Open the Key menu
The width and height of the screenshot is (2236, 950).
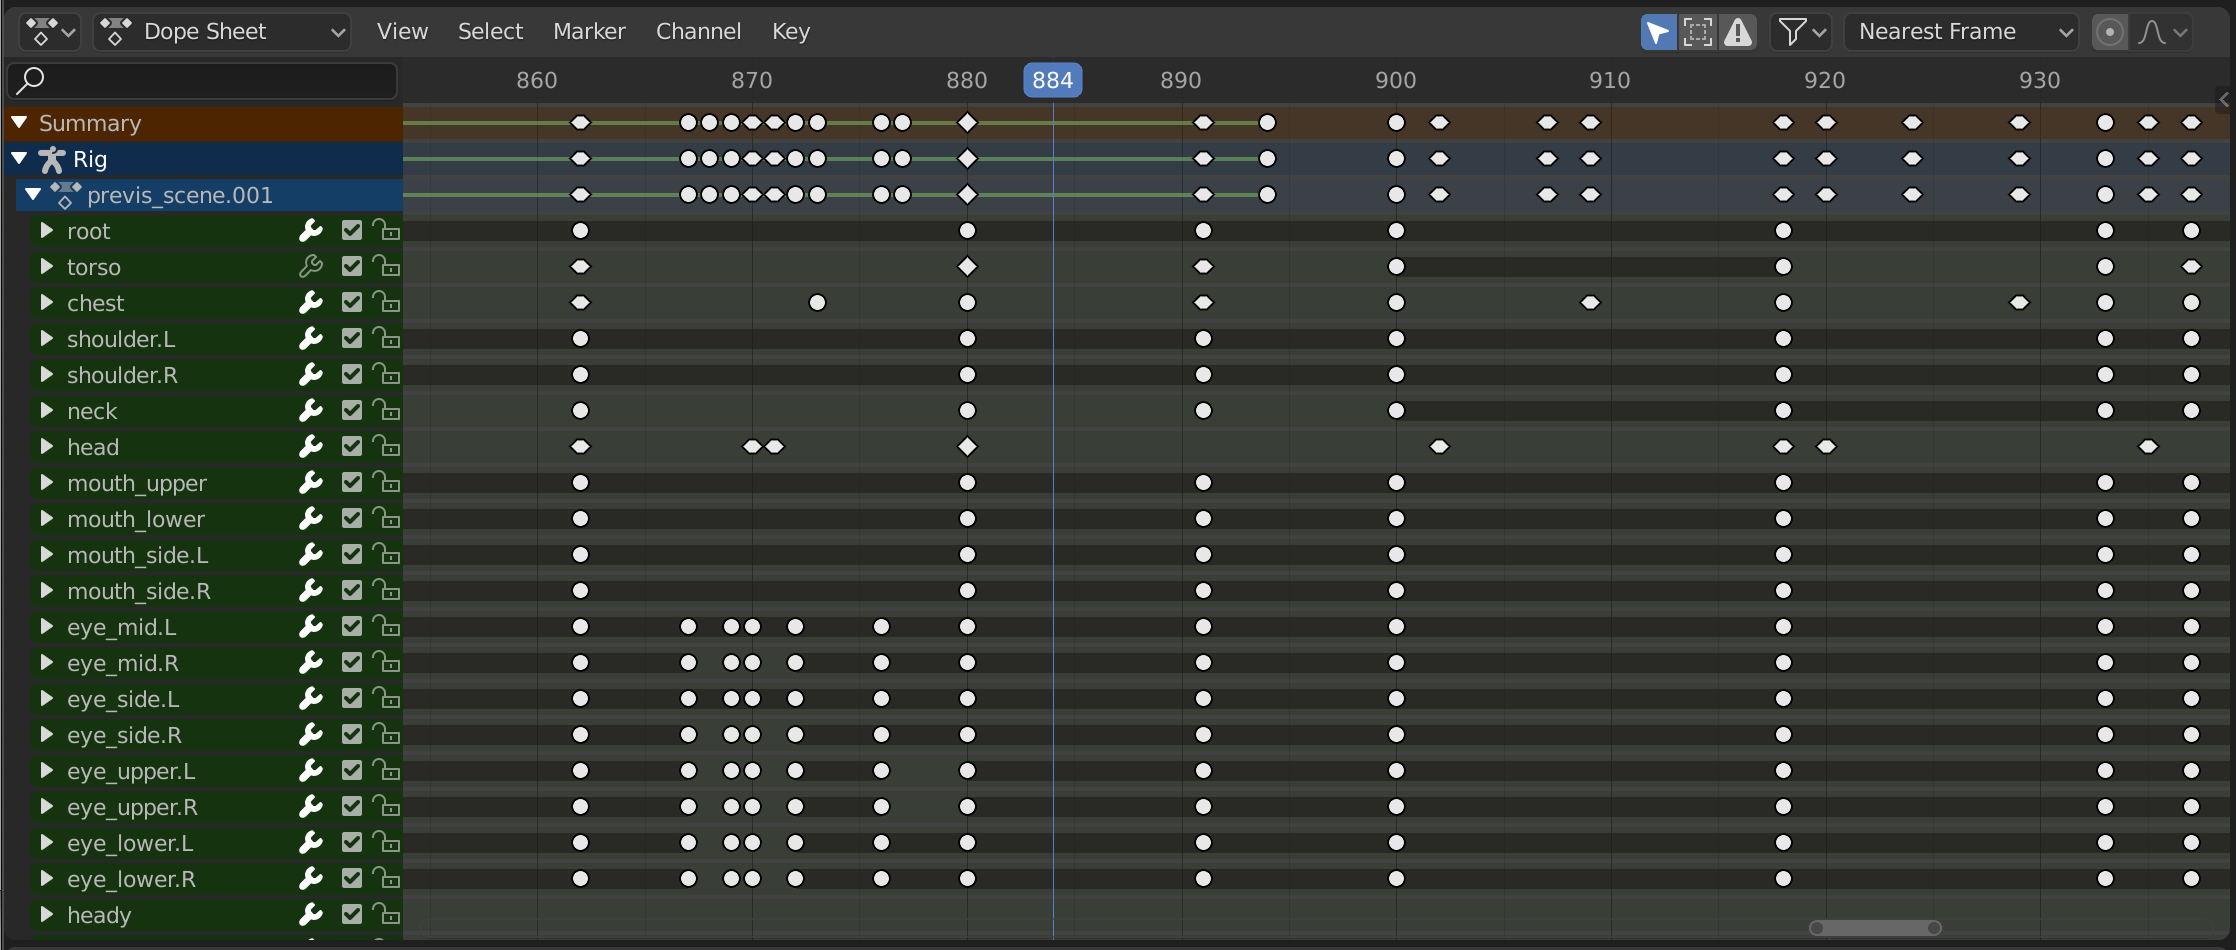[789, 31]
